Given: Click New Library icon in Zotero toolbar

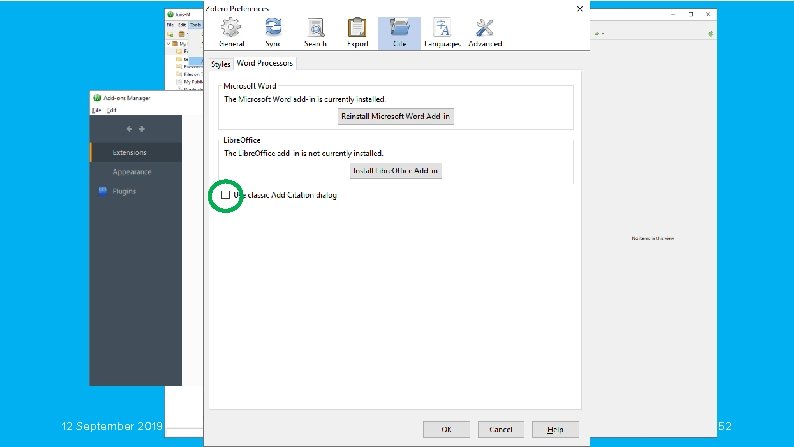Looking at the screenshot, I should 182,34.
